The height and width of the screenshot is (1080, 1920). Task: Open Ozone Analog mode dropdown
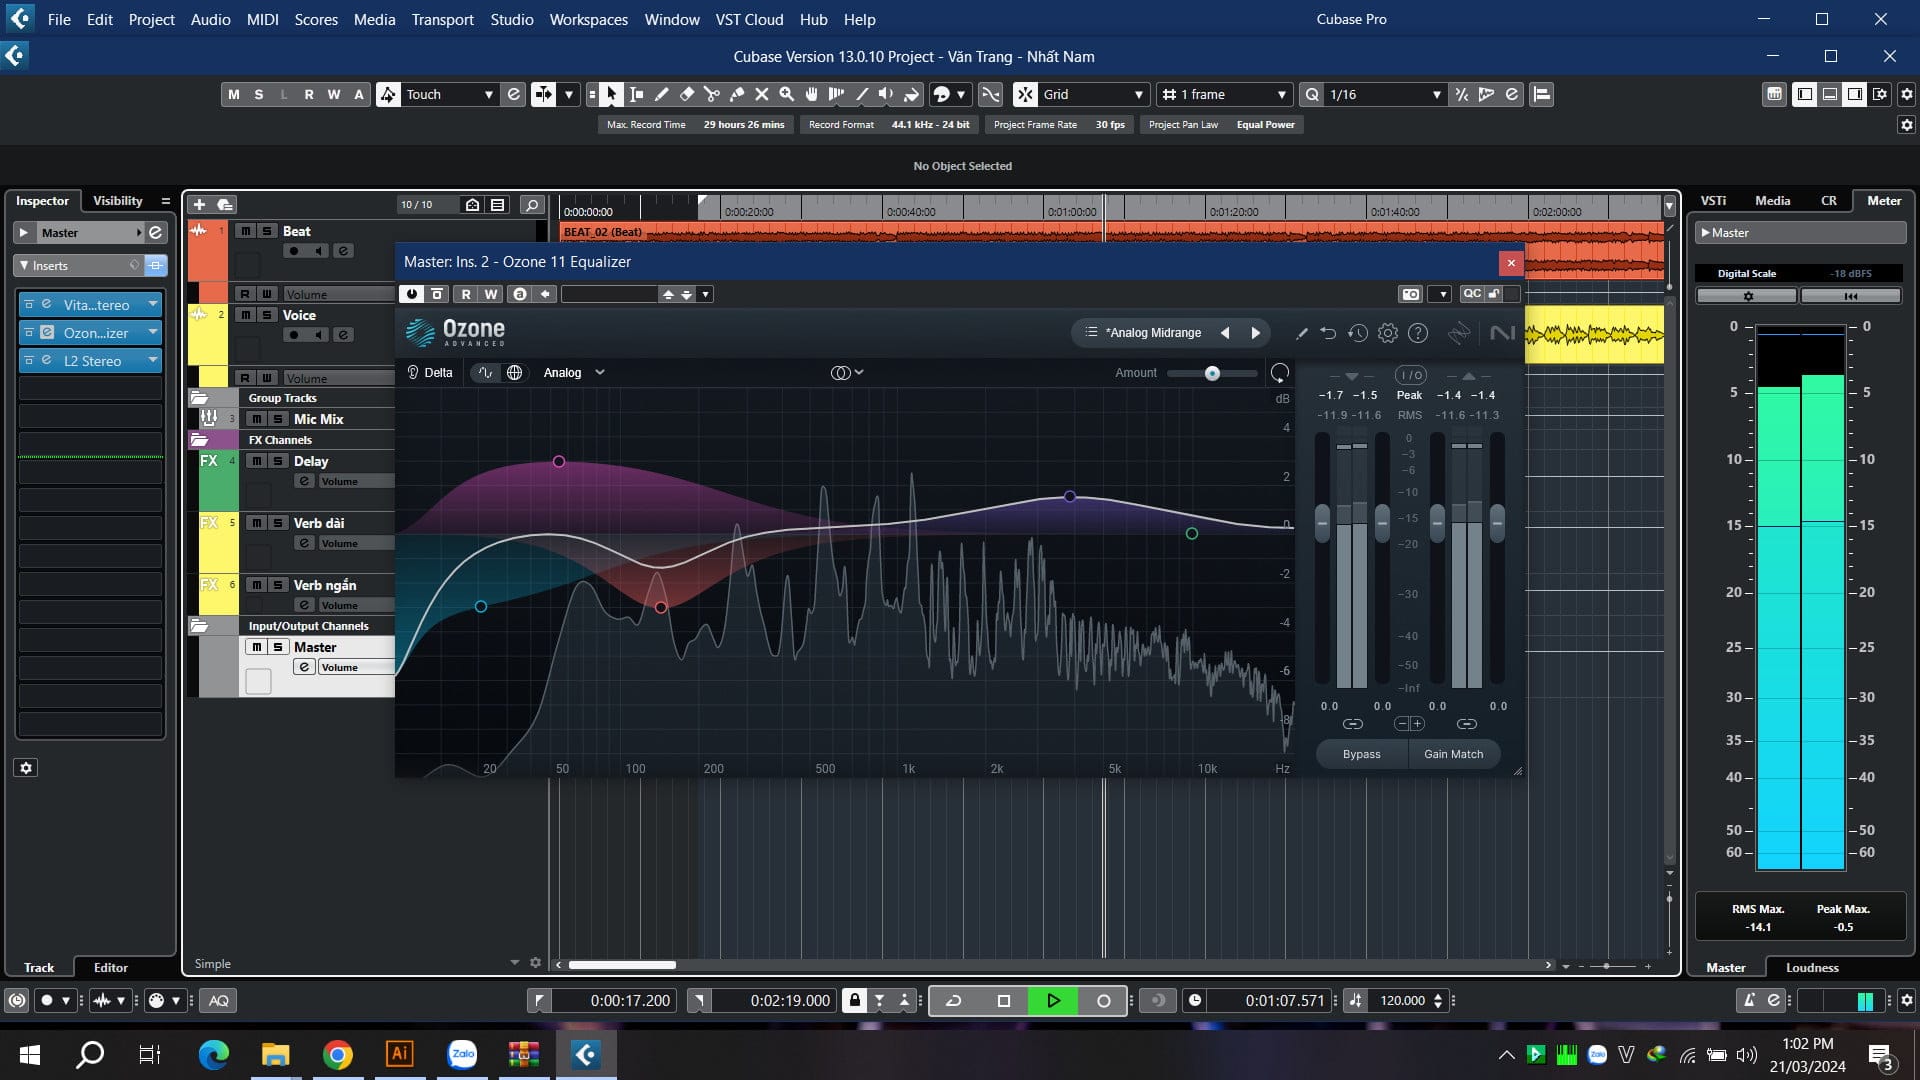point(574,372)
